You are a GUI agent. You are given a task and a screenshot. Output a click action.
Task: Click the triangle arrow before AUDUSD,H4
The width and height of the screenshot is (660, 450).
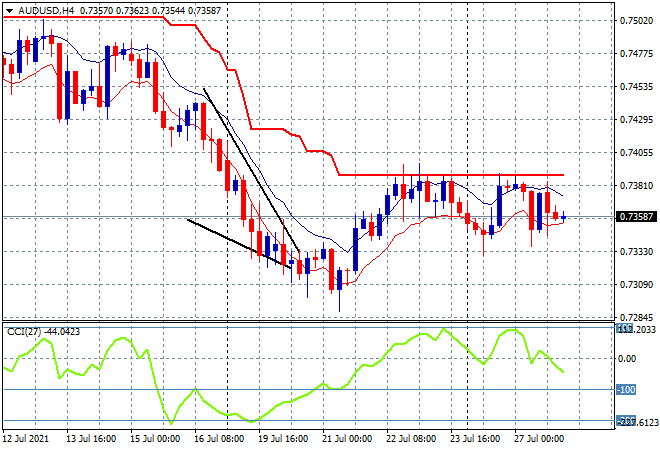(9, 11)
